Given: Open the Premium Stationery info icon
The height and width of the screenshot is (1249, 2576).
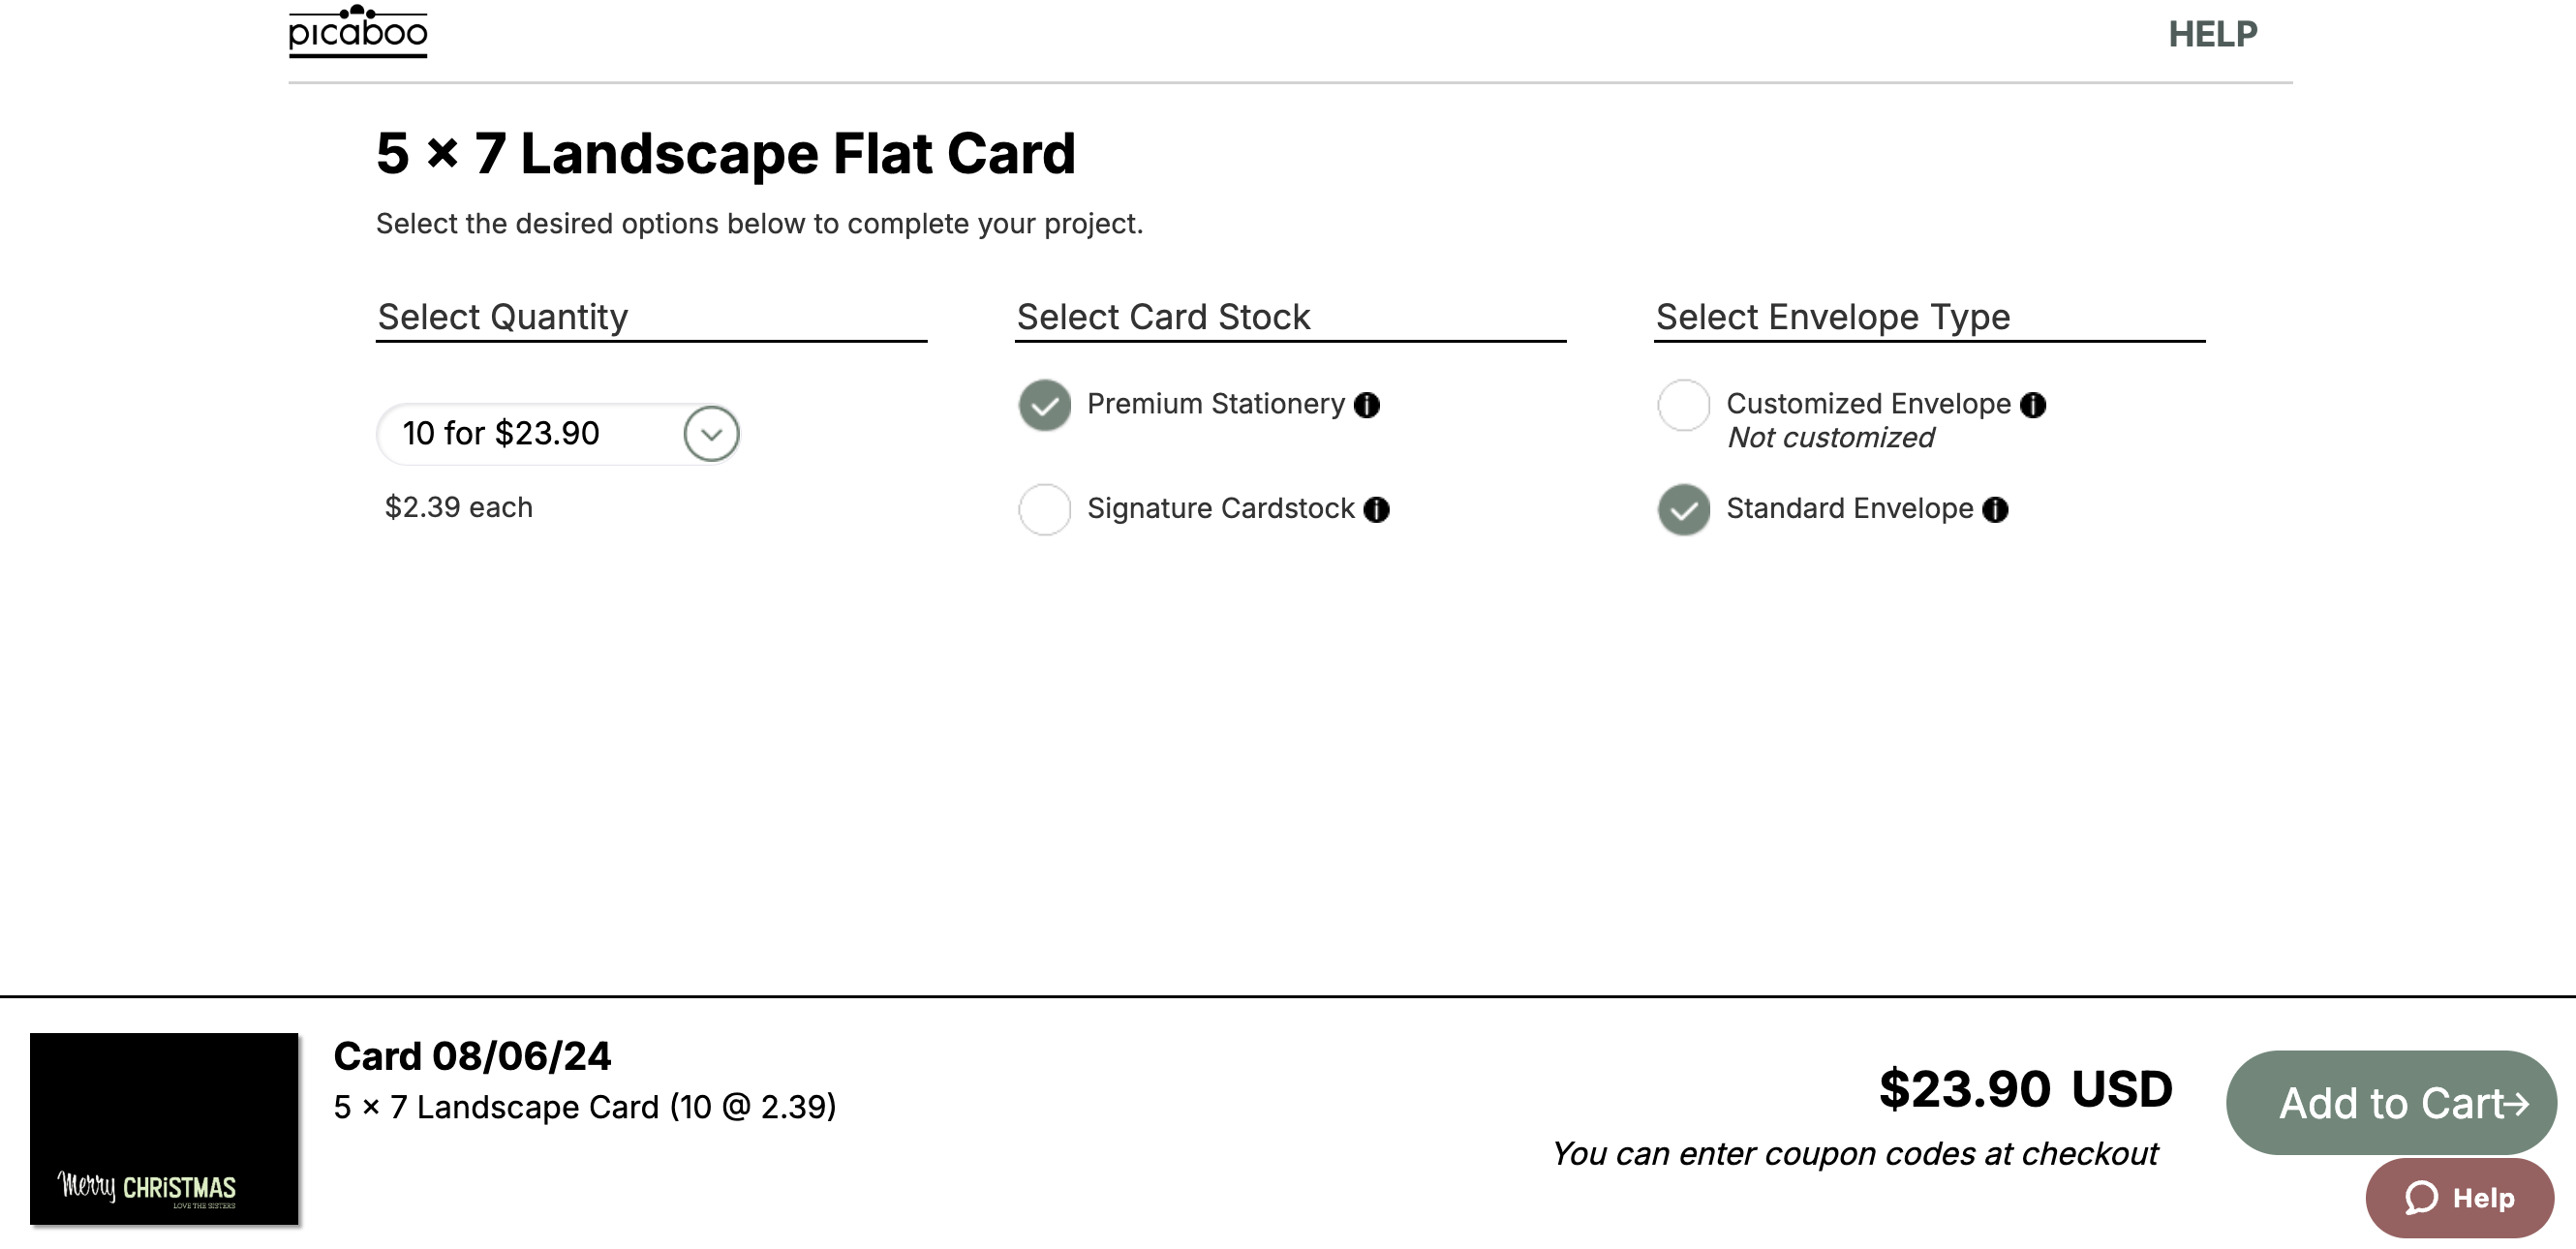Looking at the screenshot, I should [x=1366, y=405].
